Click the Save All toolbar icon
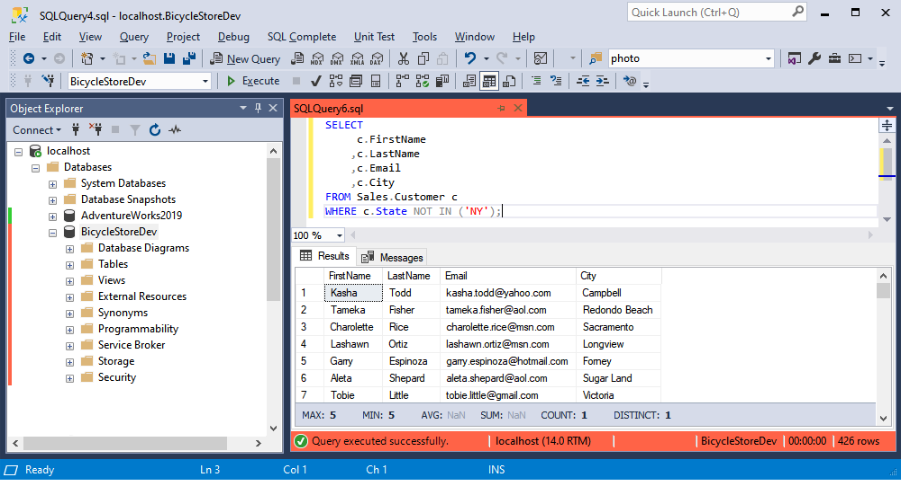Viewport: 901px width, 480px height. [x=187, y=59]
